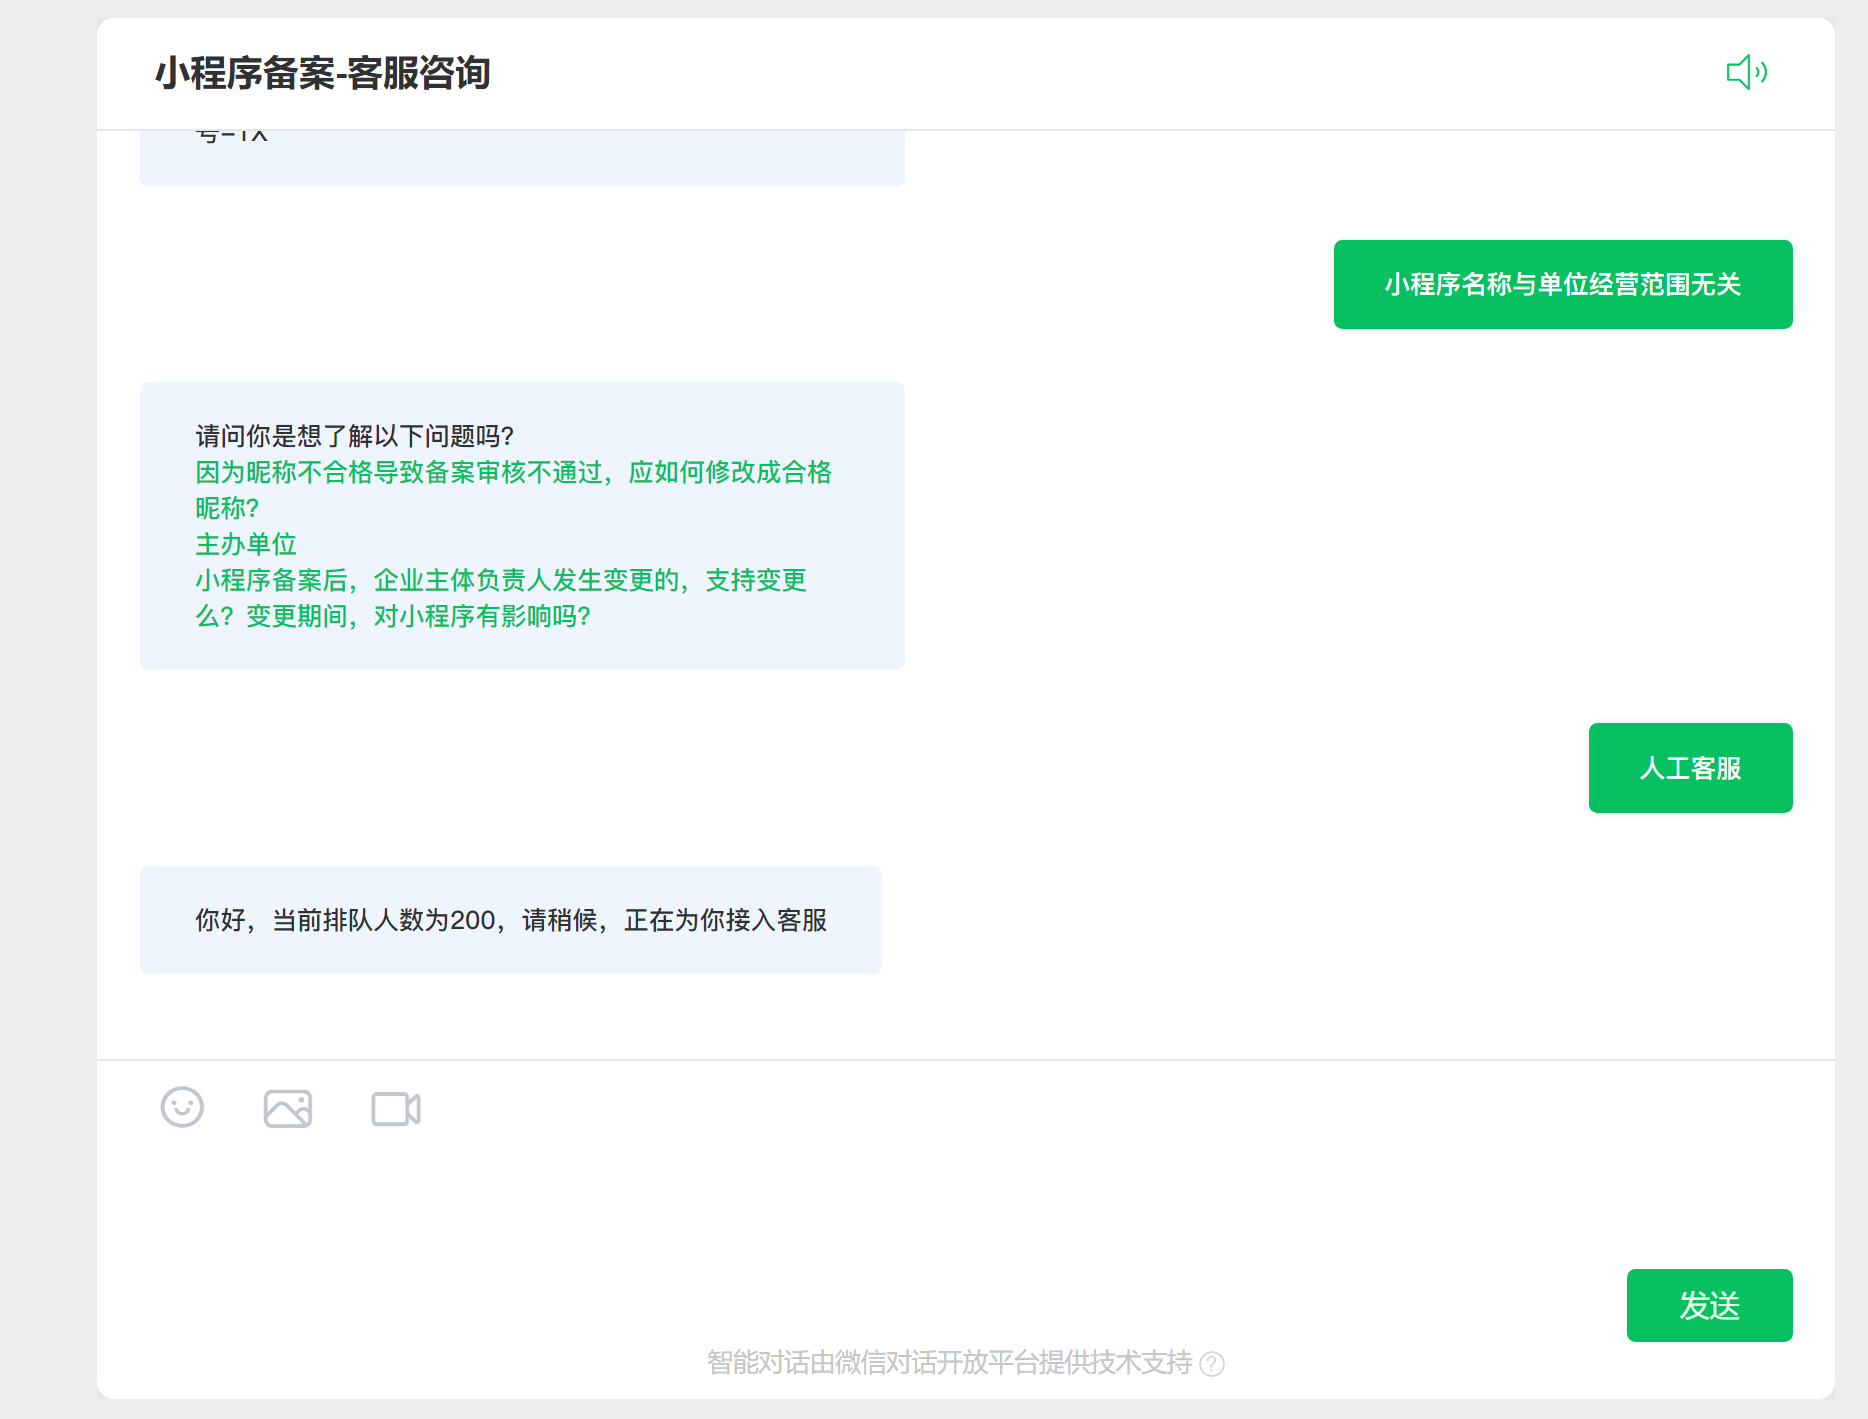The image size is (1868, 1419).
Task: Open the 小程序备案后，企业主体负责人发生变更的 question link
Action: (x=500, y=581)
